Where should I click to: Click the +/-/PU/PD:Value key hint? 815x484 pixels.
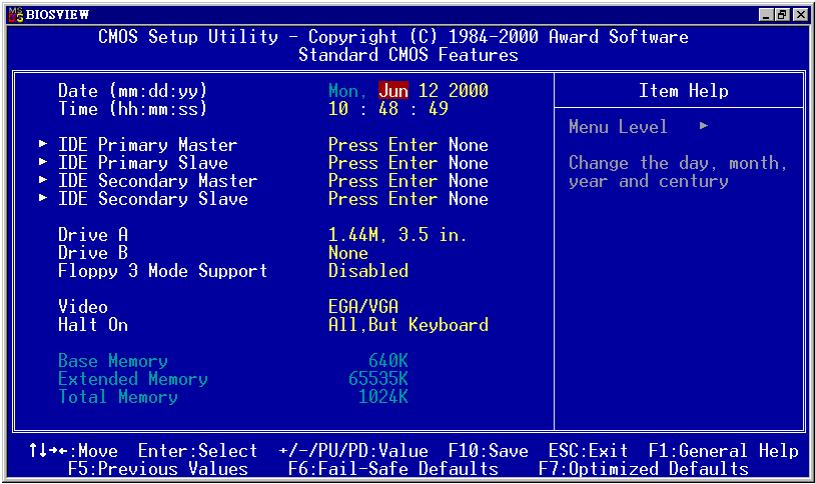(x=353, y=451)
